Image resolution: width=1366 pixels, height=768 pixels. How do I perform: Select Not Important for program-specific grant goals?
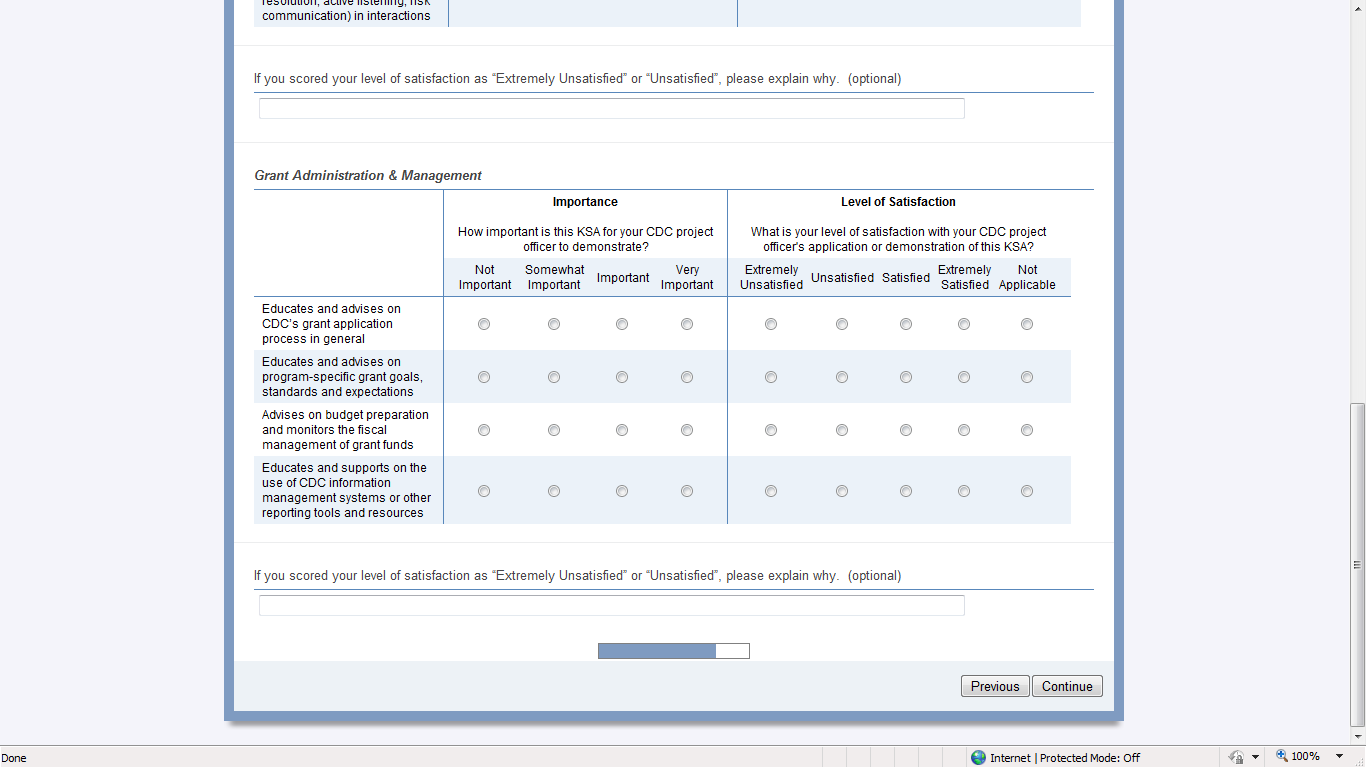tap(484, 377)
